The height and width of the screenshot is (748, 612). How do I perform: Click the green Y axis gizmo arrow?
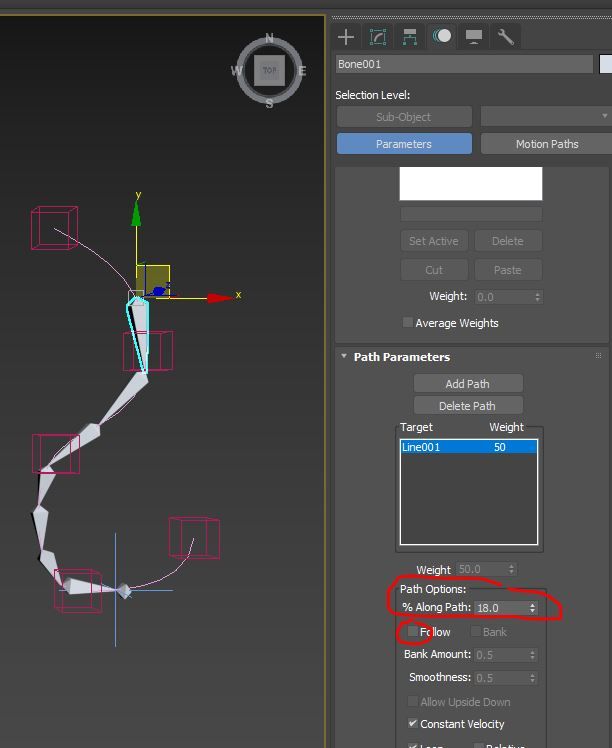[136, 213]
